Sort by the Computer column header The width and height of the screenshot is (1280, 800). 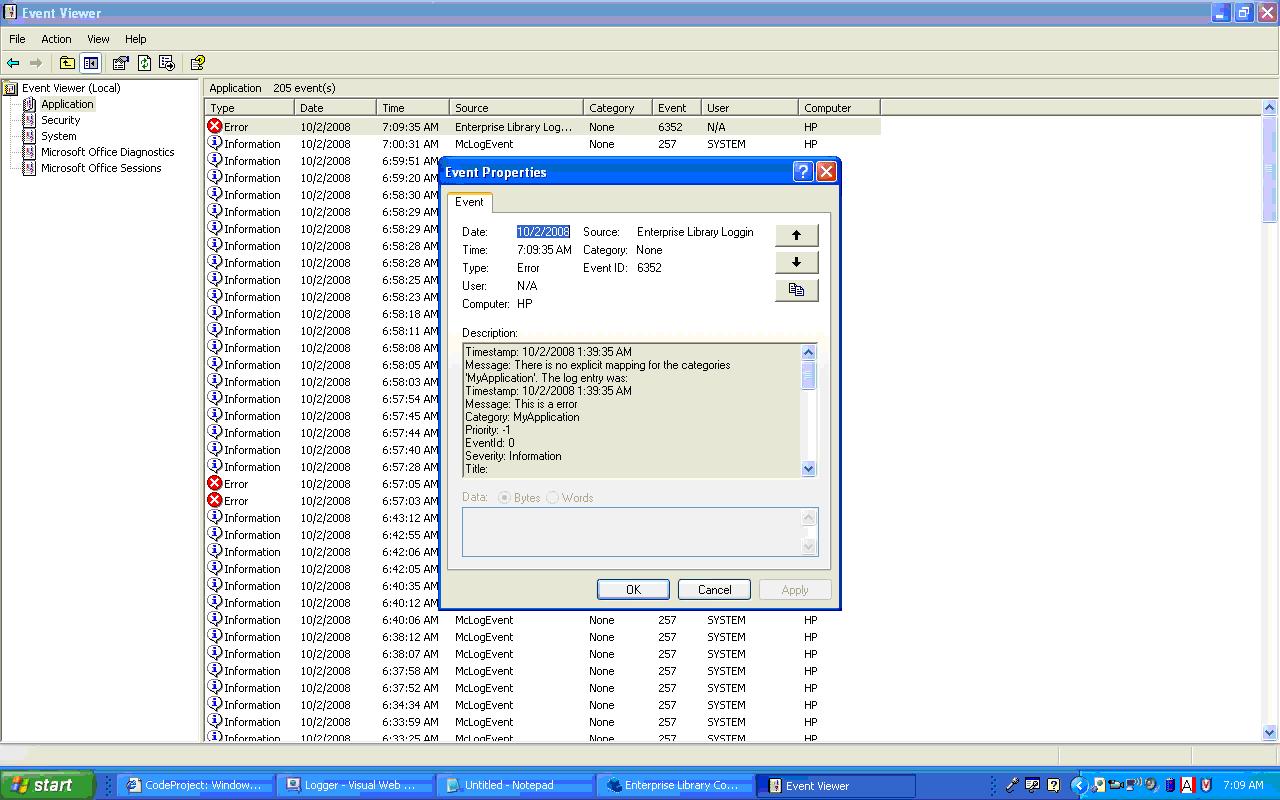pyautogui.click(x=839, y=108)
